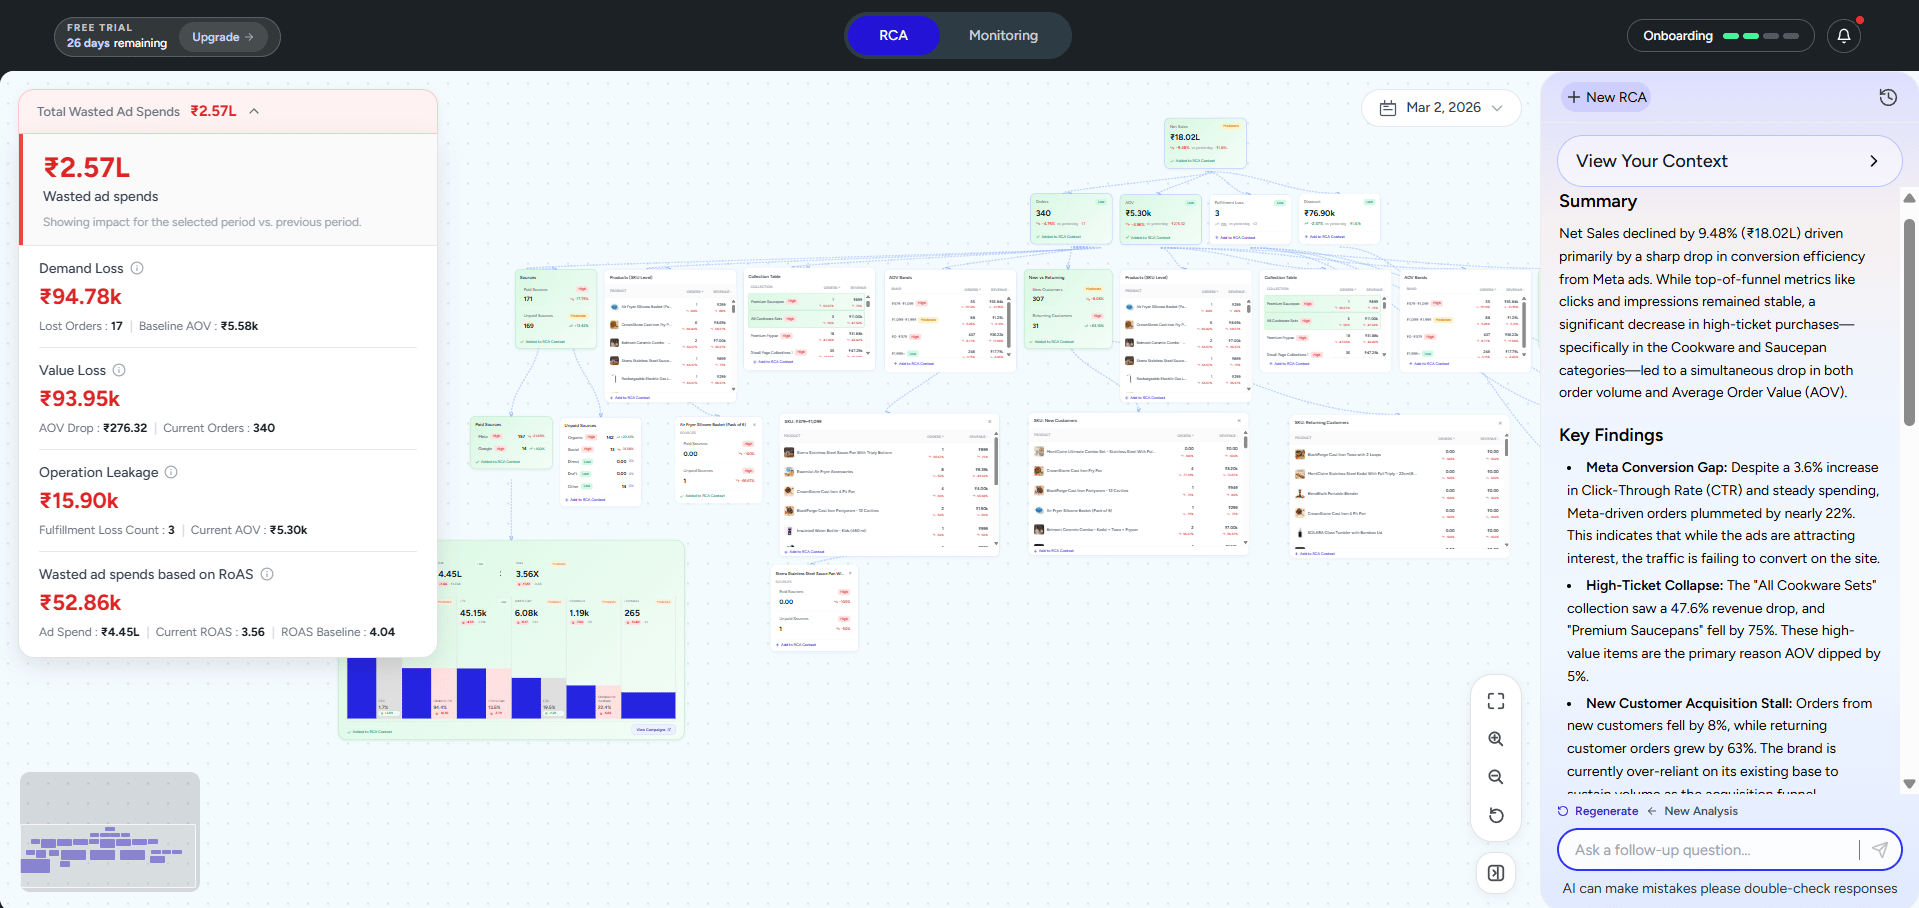Click the Summary heading
The width and height of the screenshot is (1919, 908).
click(x=1598, y=201)
